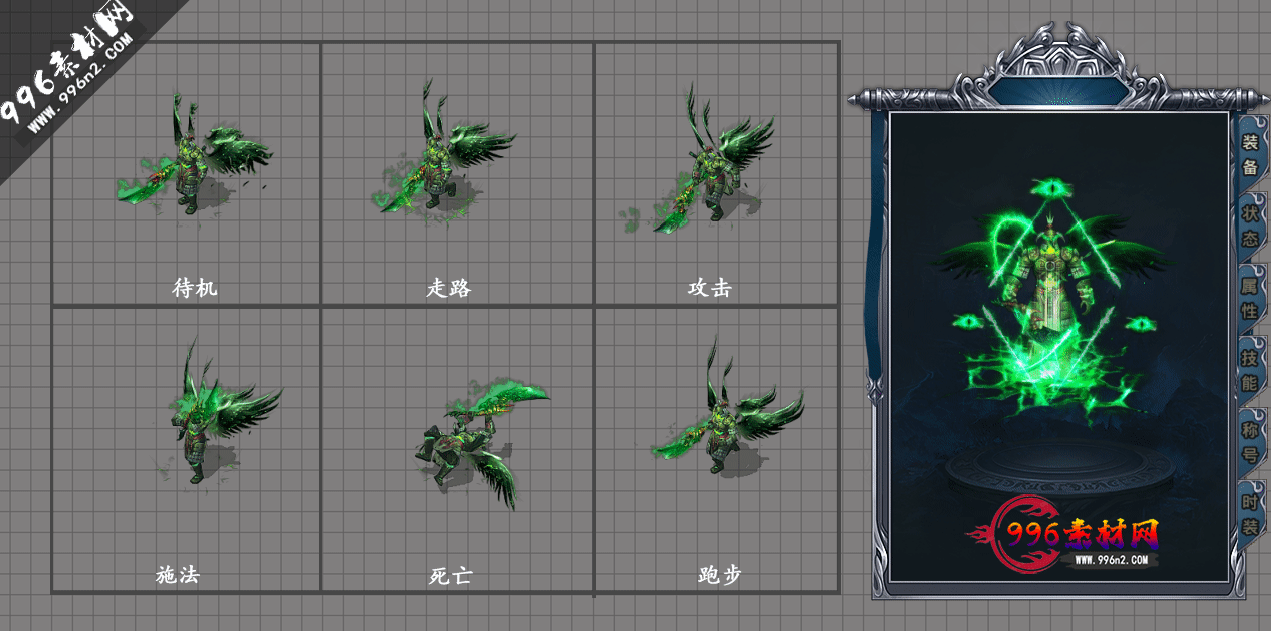Viewport: 1271px width, 631px height.
Task: Click the 施法 label text
Action: pos(178,575)
